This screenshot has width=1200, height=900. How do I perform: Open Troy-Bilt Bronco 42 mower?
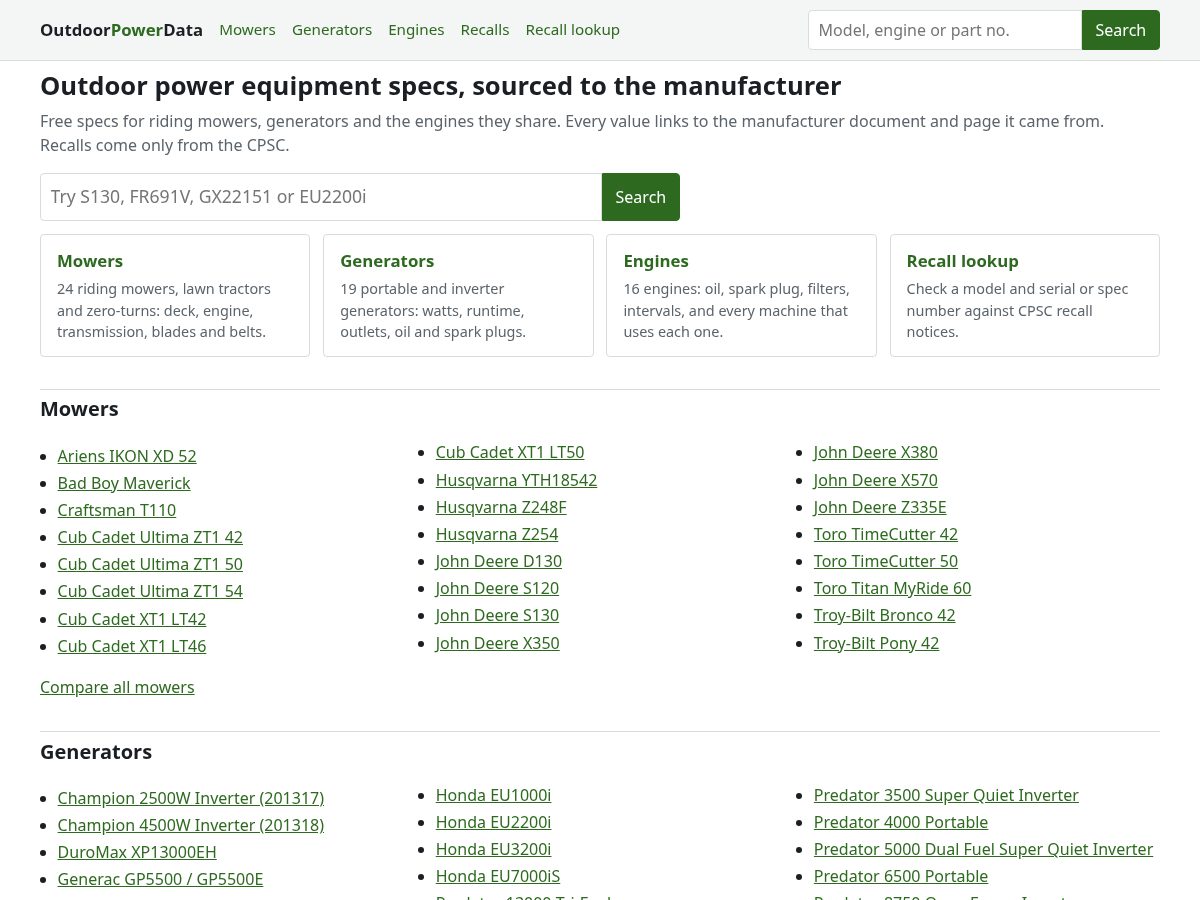(885, 615)
